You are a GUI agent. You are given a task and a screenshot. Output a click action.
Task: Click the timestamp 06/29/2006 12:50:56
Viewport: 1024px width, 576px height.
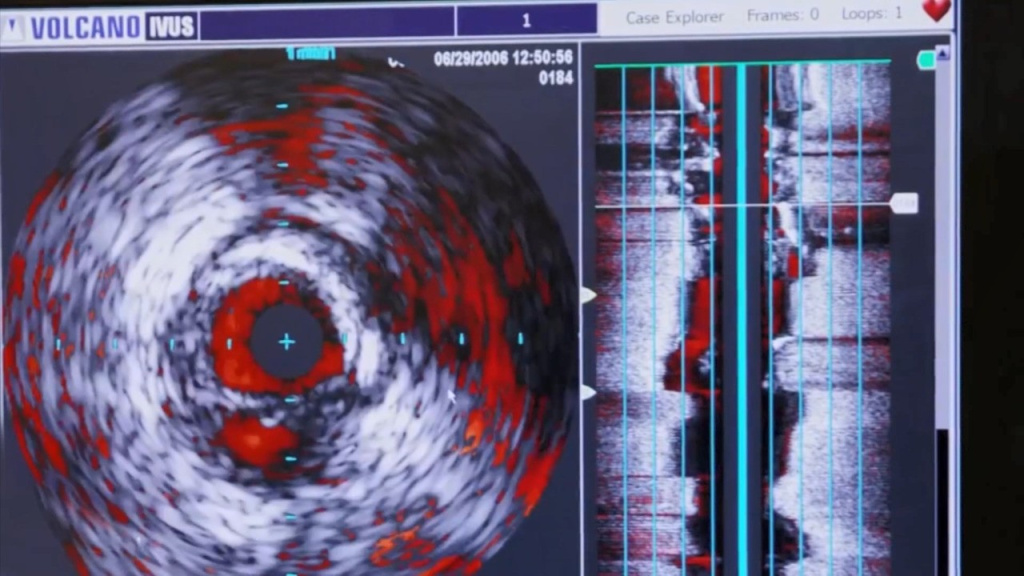(x=503, y=58)
